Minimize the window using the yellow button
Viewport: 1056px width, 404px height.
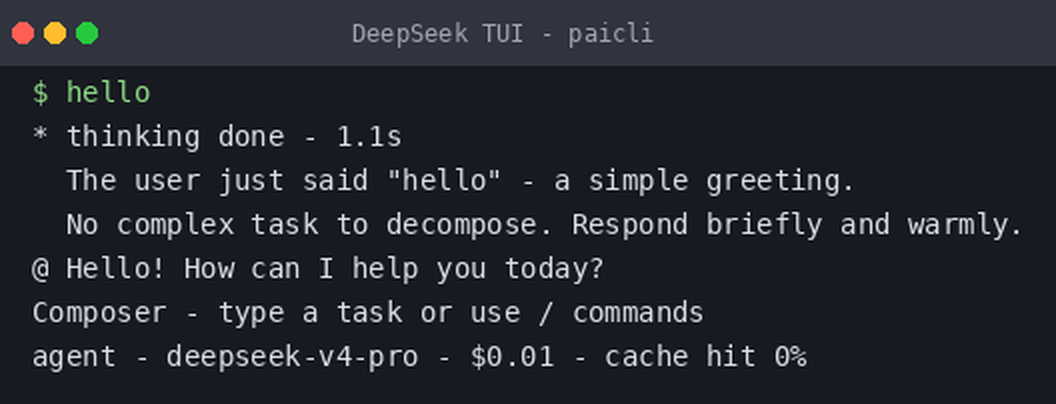click(x=55, y=33)
